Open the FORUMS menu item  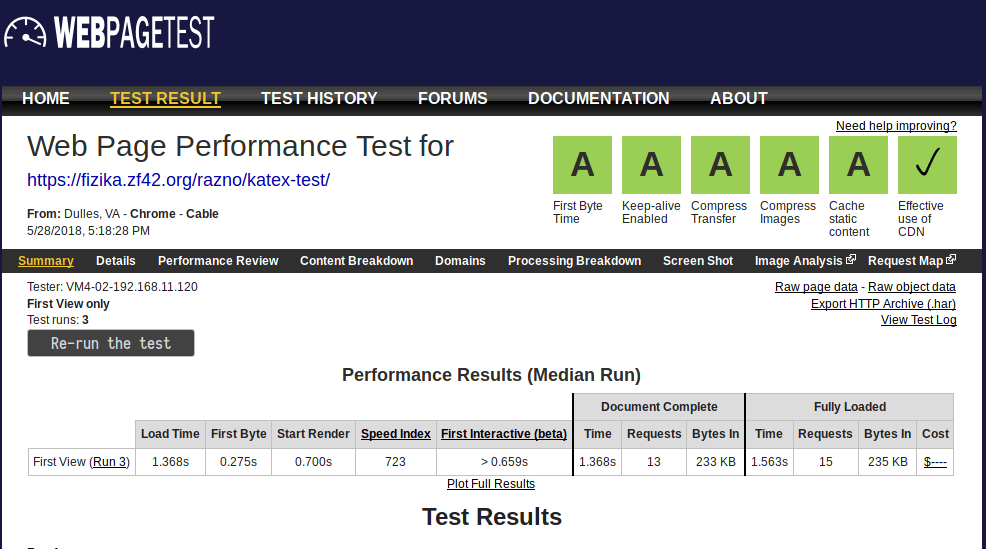coord(453,99)
